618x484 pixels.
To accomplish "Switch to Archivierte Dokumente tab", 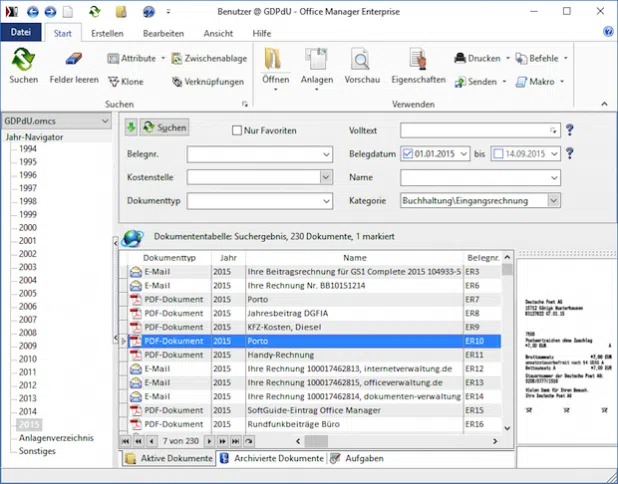I will coord(272,458).
